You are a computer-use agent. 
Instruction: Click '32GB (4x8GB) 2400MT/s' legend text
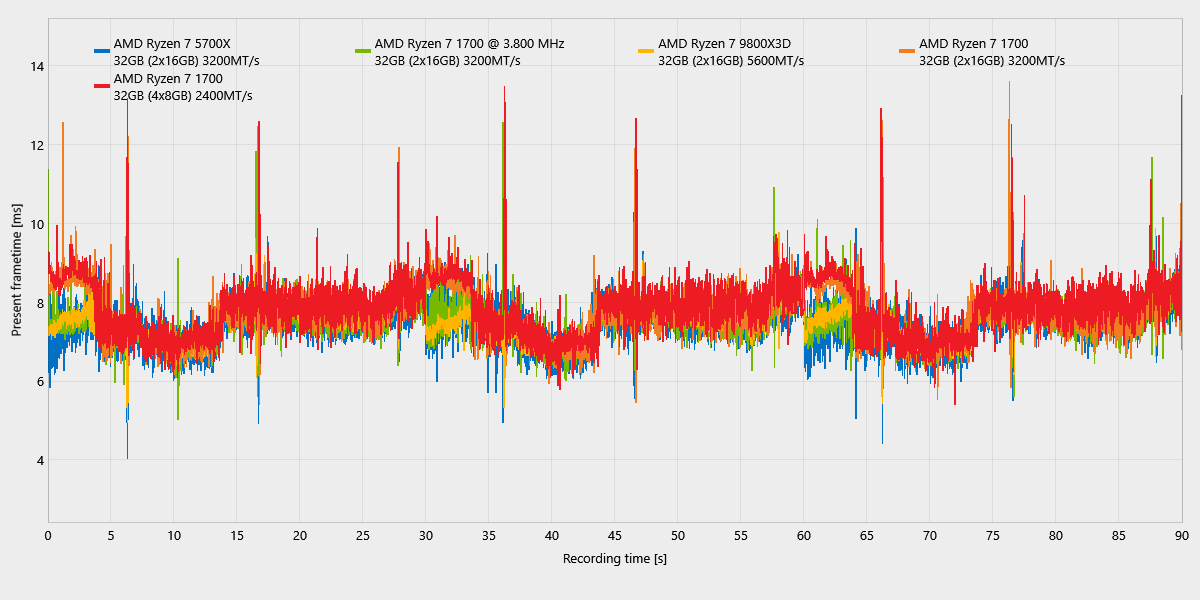click(x=183, y=96)
